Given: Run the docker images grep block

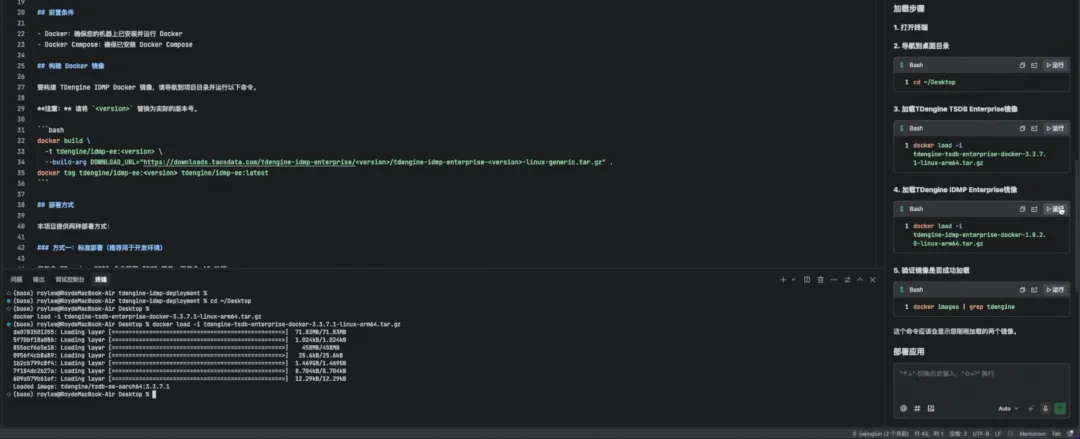Looking at the screenshot, I should pyautogui.click(x=1055, y=289).
